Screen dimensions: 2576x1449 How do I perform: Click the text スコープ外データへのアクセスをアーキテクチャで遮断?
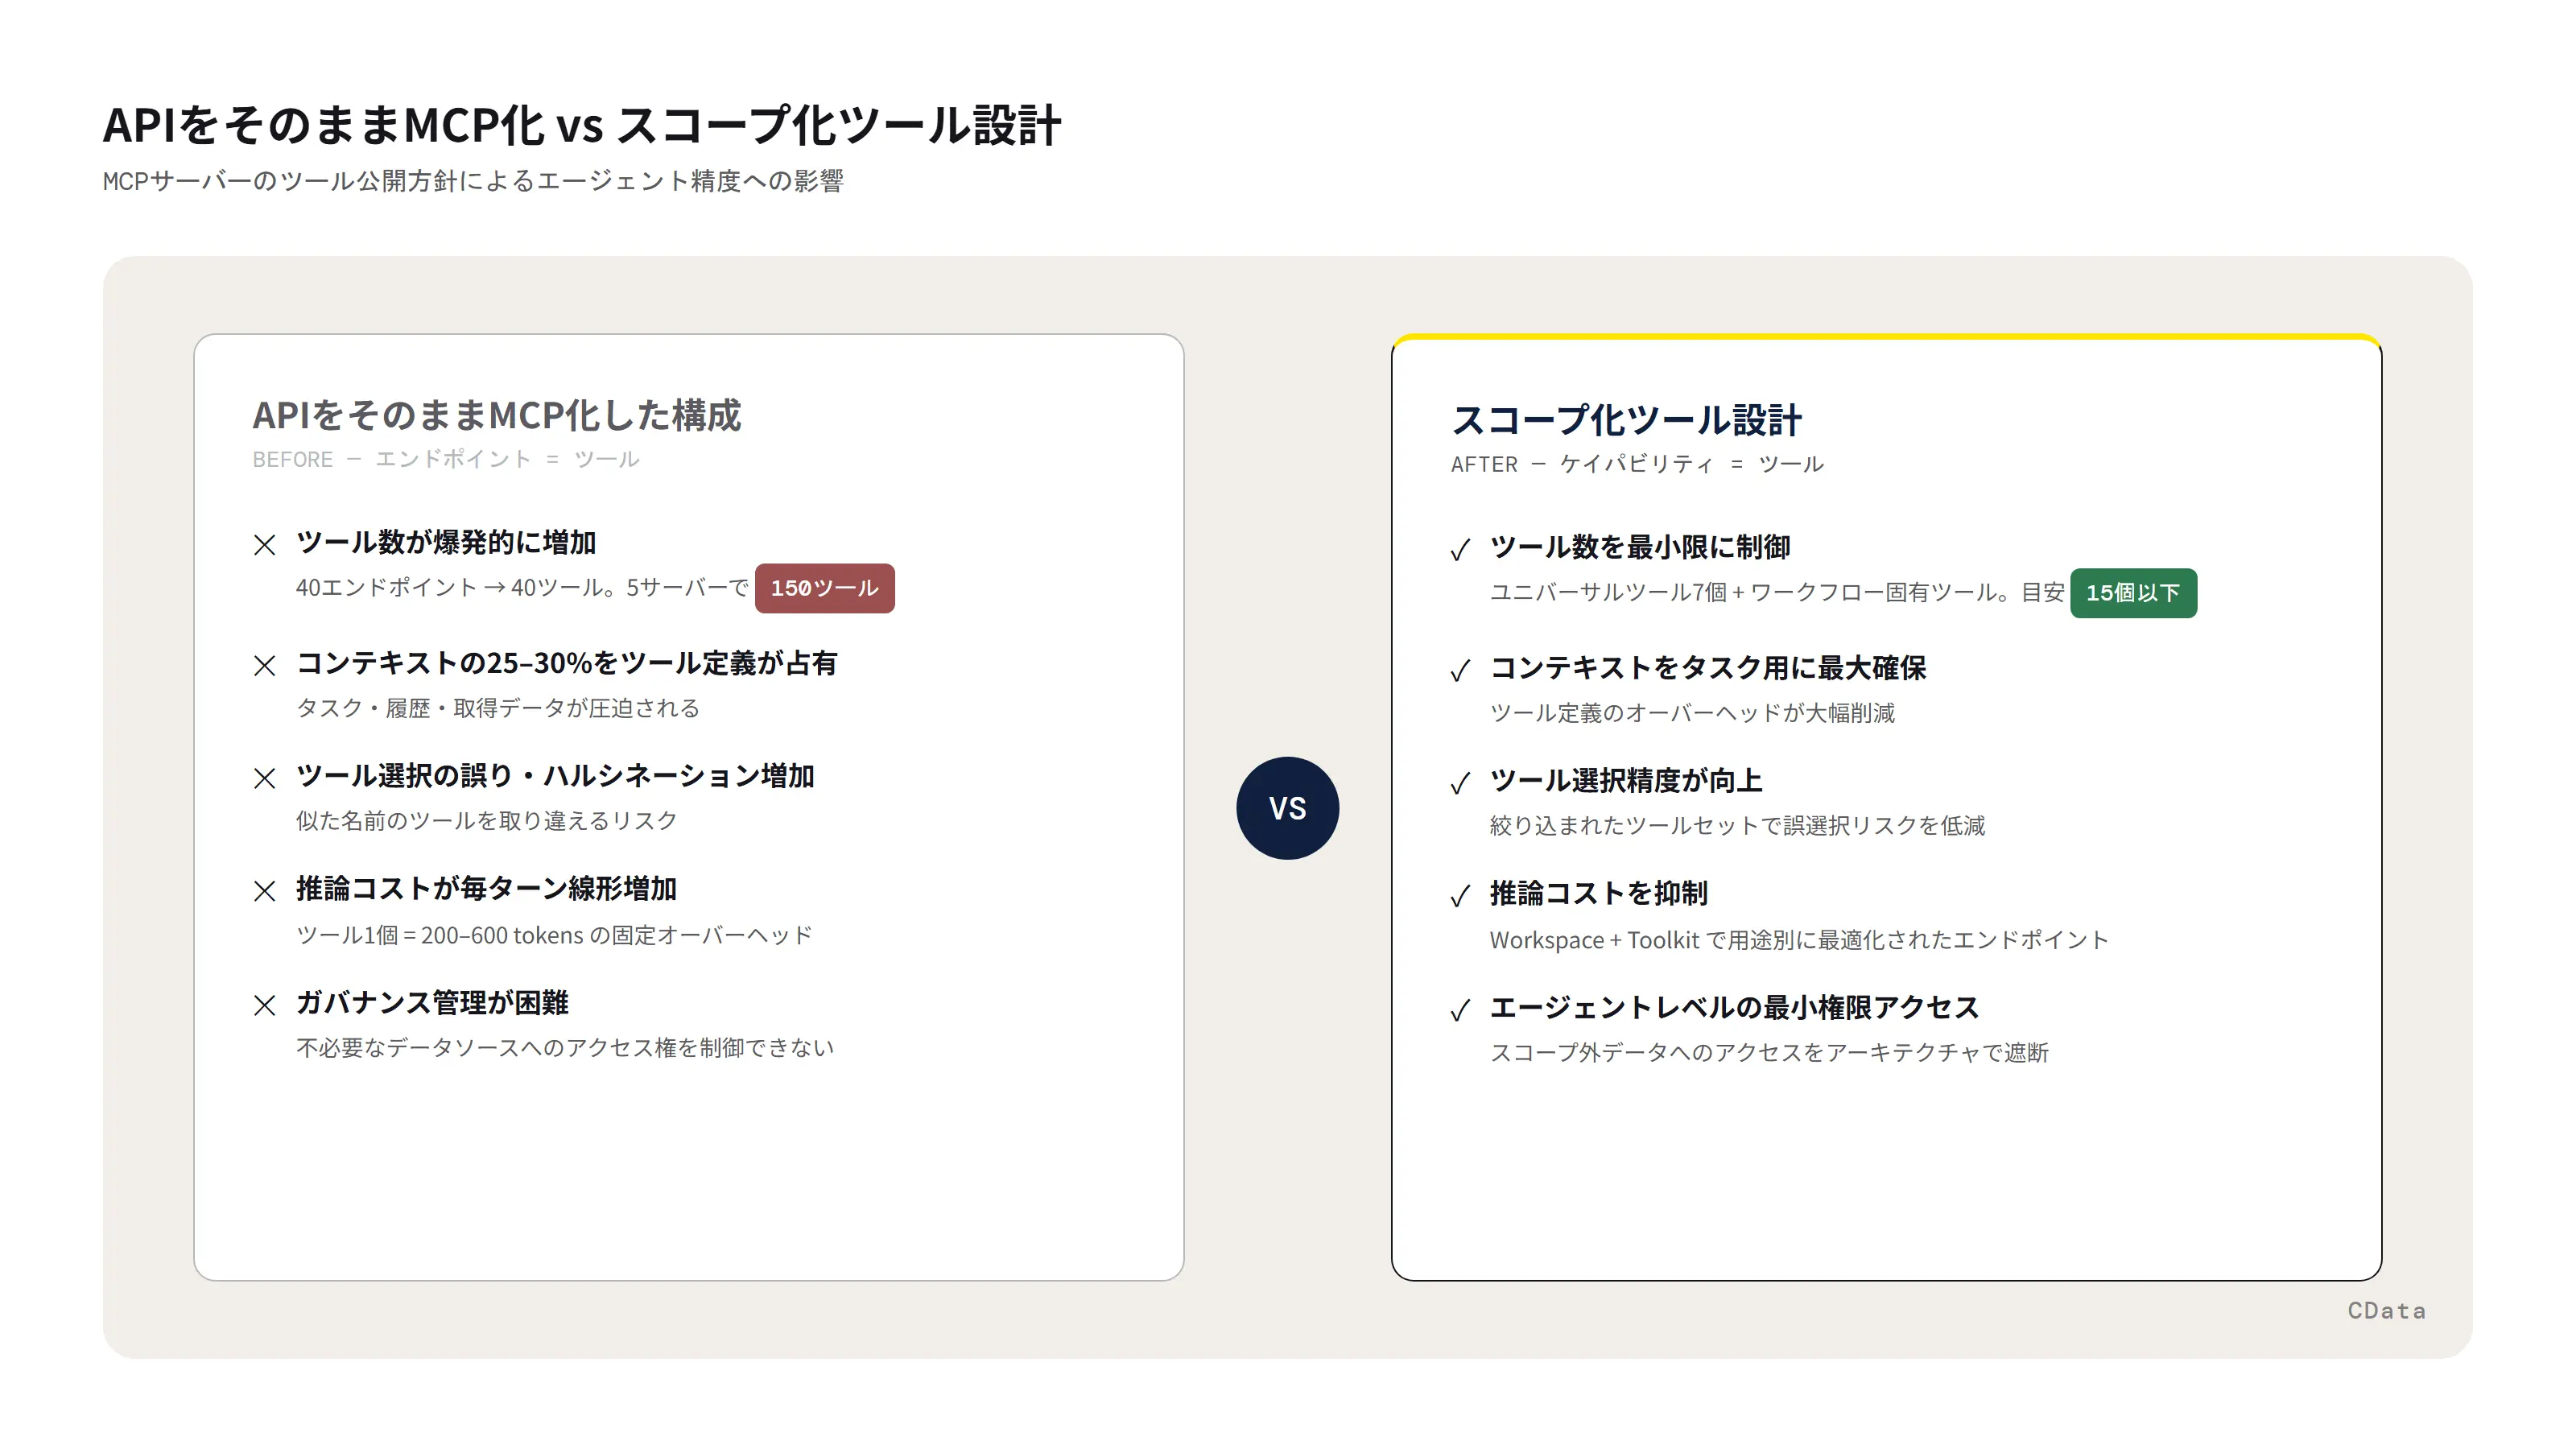[1770, 1053]
